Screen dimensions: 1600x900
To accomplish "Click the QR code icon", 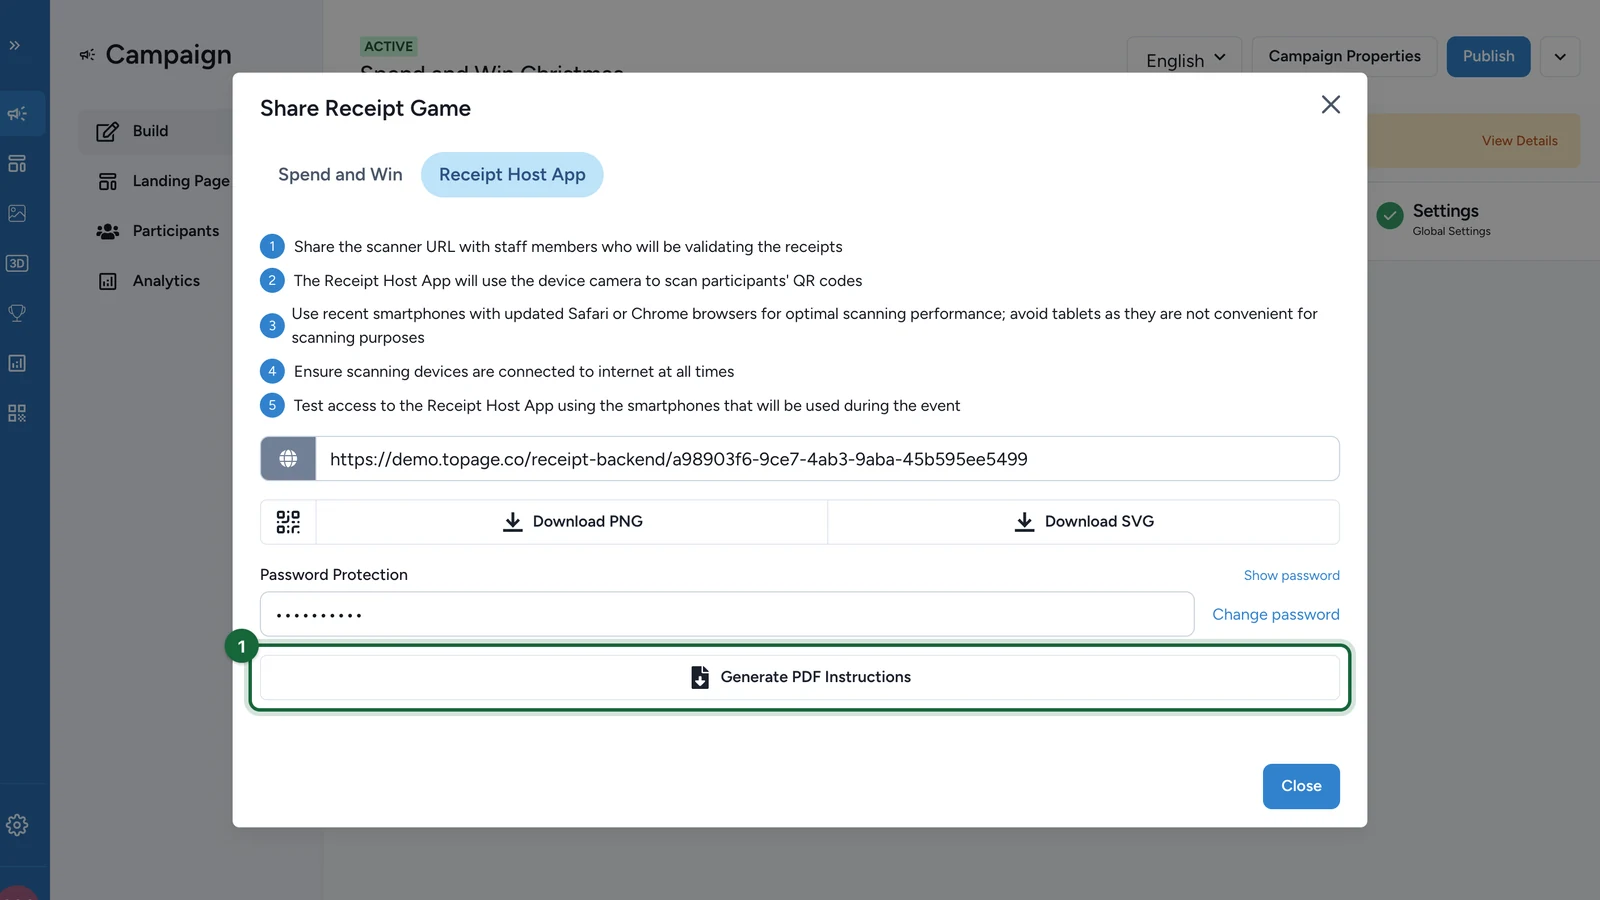I will coord(288,522).
